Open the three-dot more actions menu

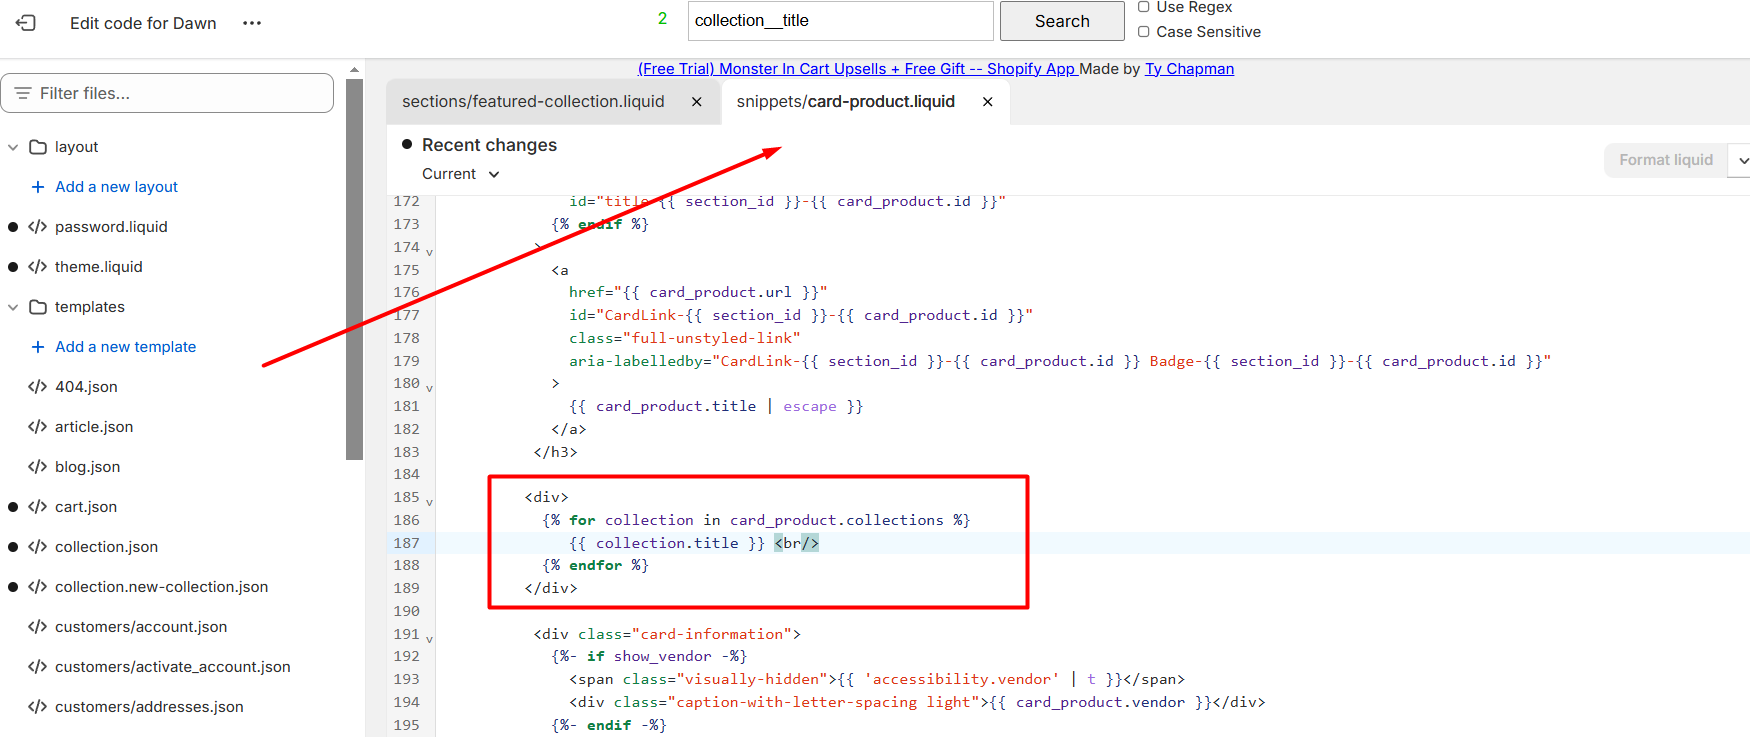(x=252, y=23)
